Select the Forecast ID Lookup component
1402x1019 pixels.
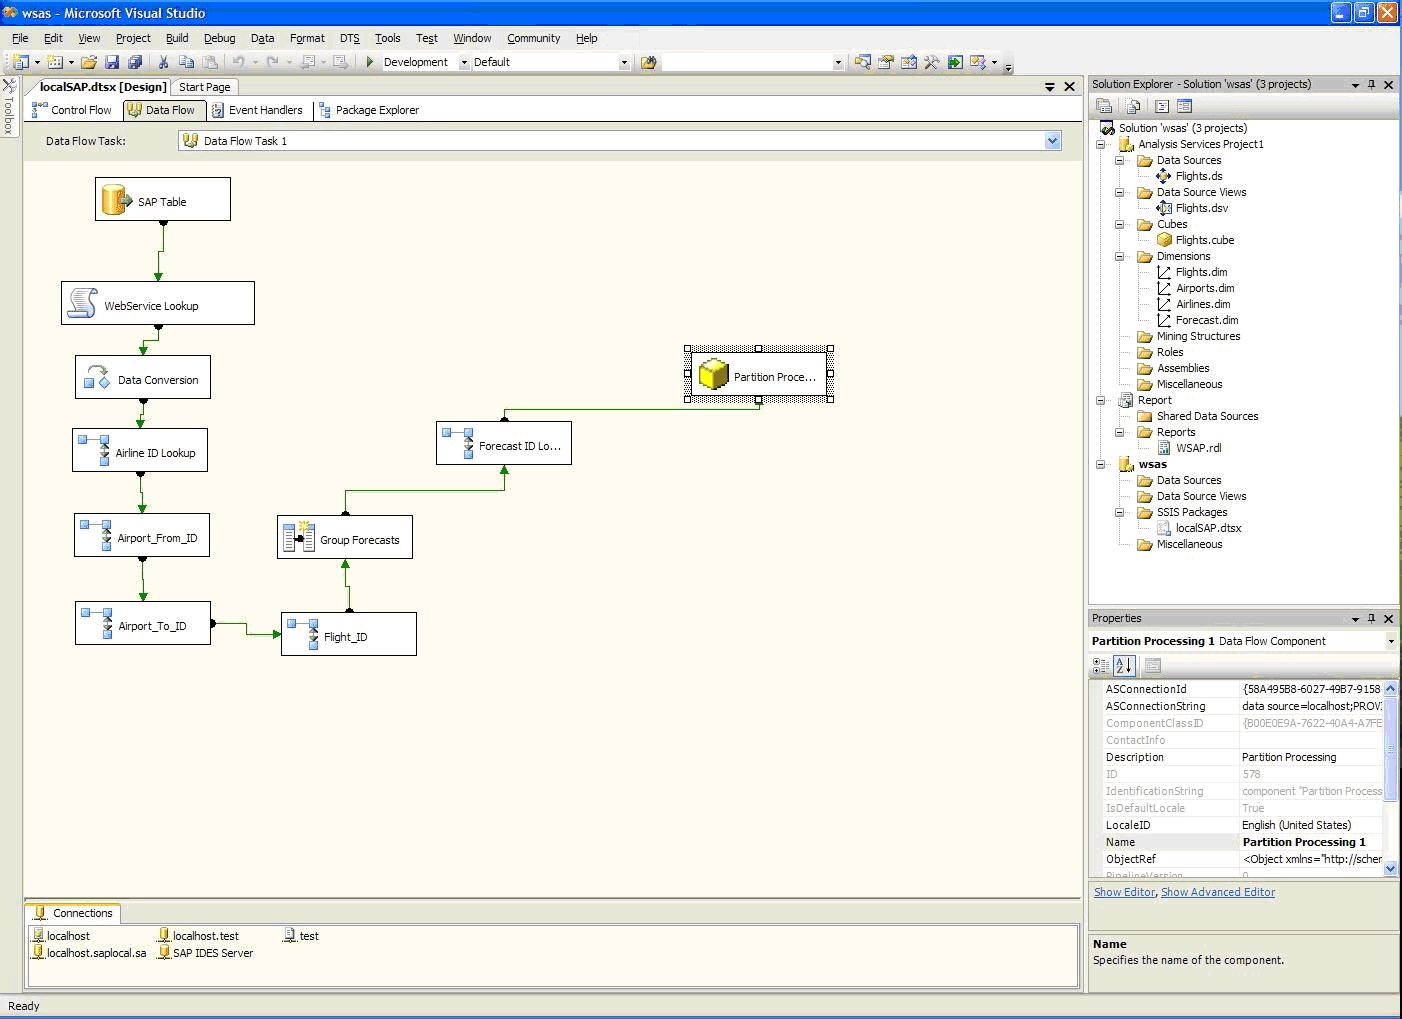click(504, 443)
